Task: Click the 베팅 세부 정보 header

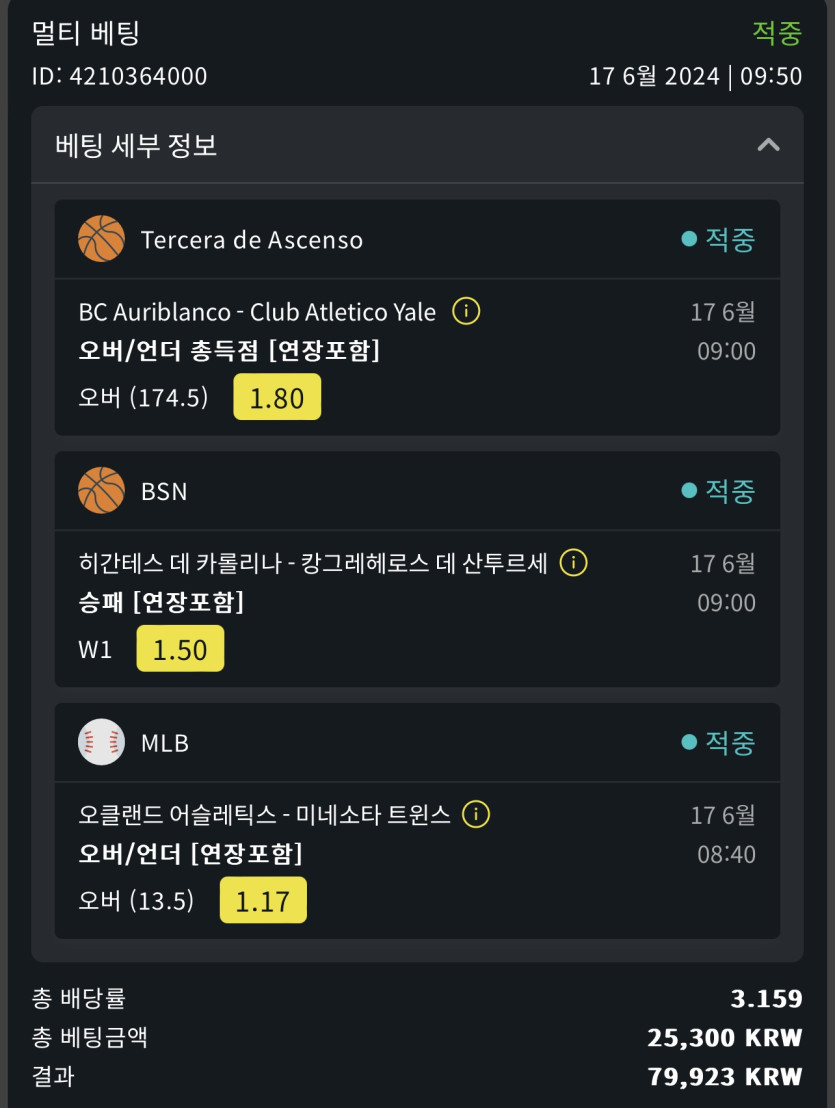Action: (137, 145)
